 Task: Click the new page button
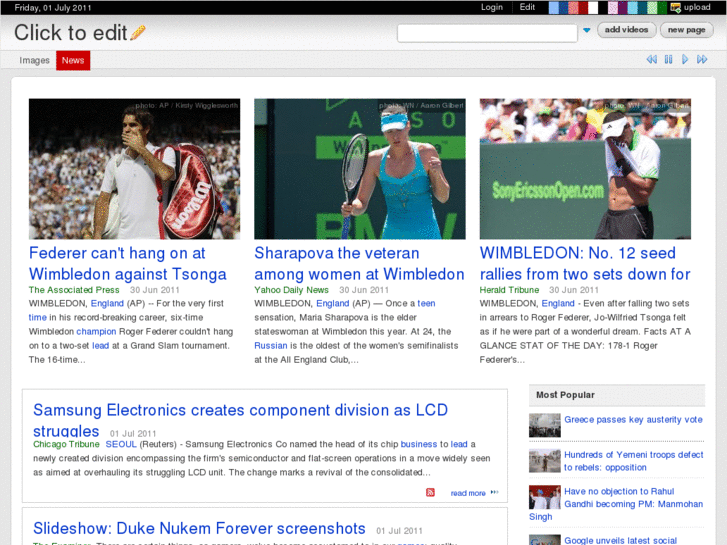(x=687, y=30)
